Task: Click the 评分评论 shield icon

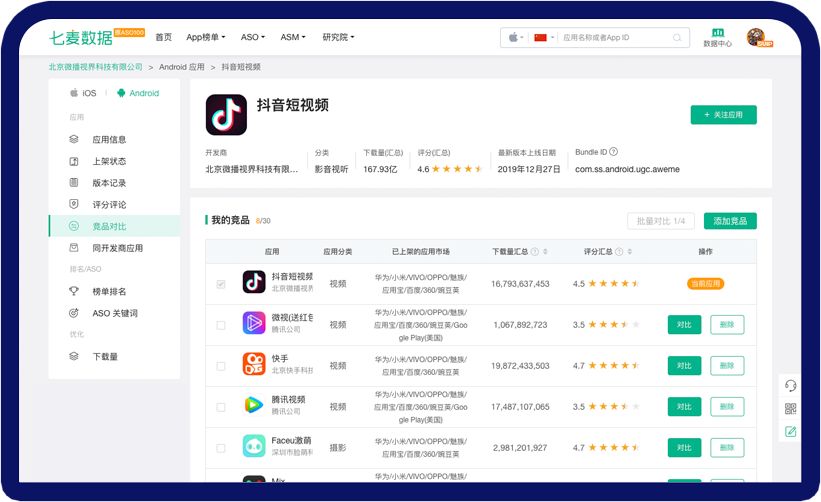Action: pos(74,204)
